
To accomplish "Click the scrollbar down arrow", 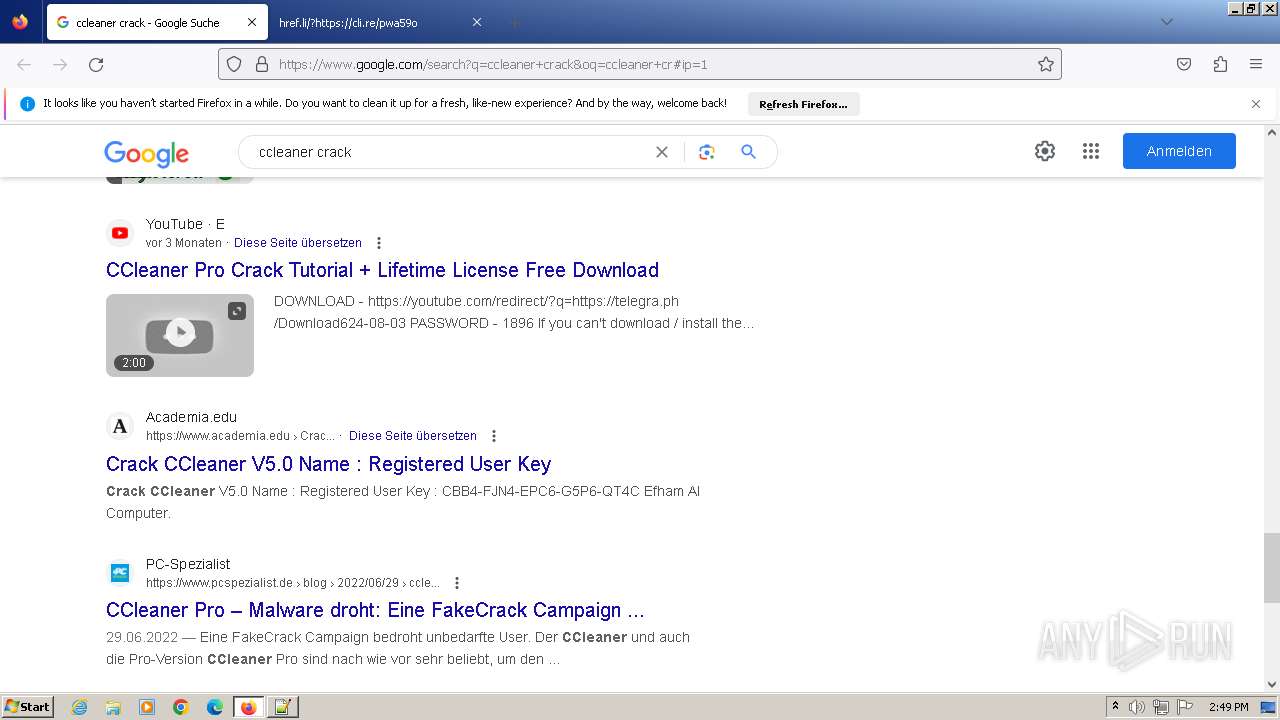I will click(x=1272, y=685).
